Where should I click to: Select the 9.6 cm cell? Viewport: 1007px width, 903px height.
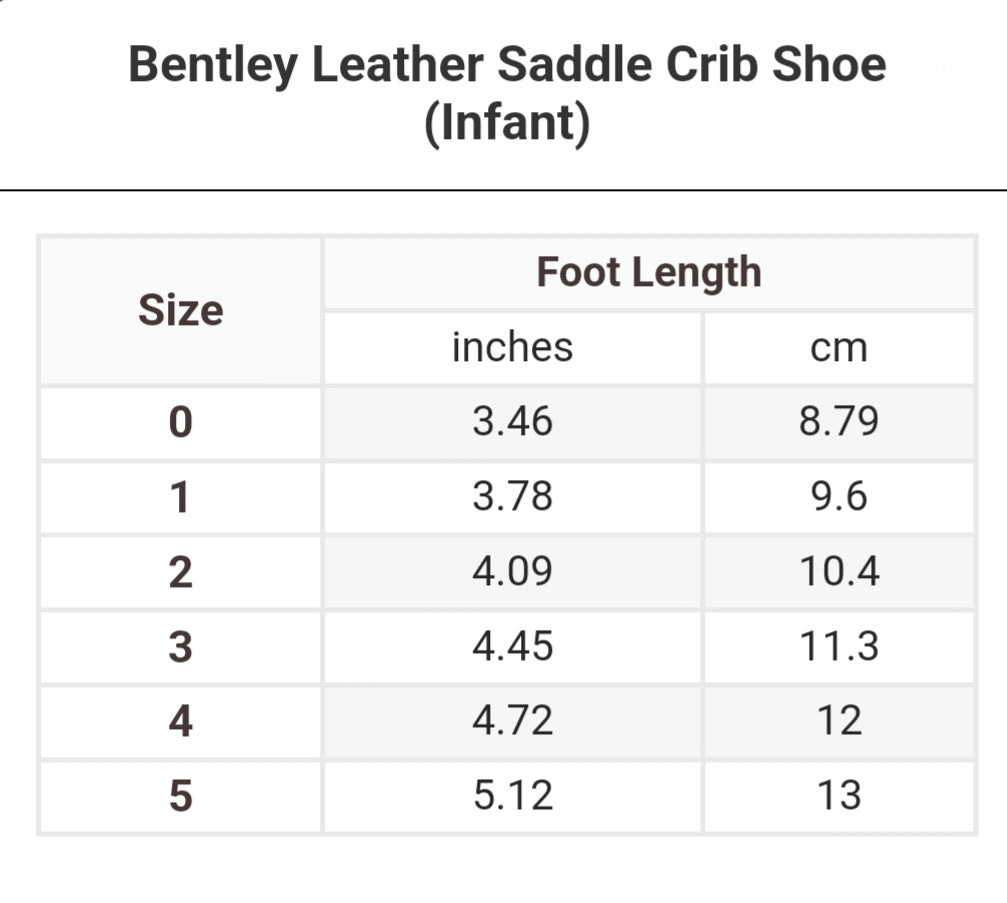838,497
